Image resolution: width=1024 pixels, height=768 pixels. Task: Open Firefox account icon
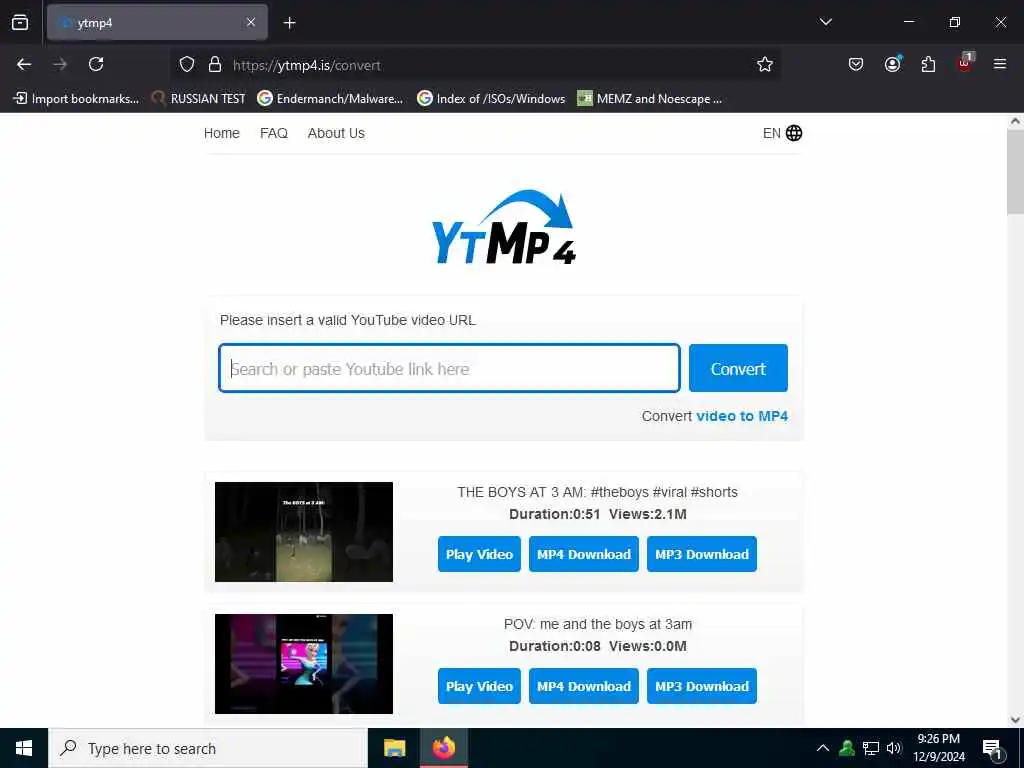892,64
